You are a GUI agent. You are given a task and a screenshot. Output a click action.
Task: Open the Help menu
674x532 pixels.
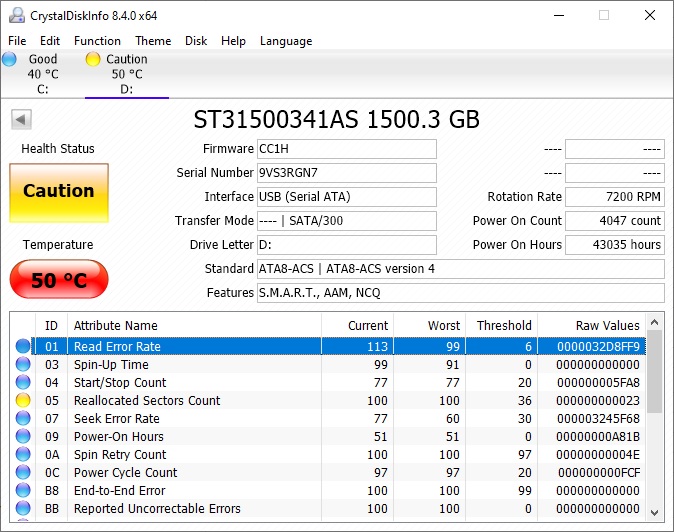point(233,41)
